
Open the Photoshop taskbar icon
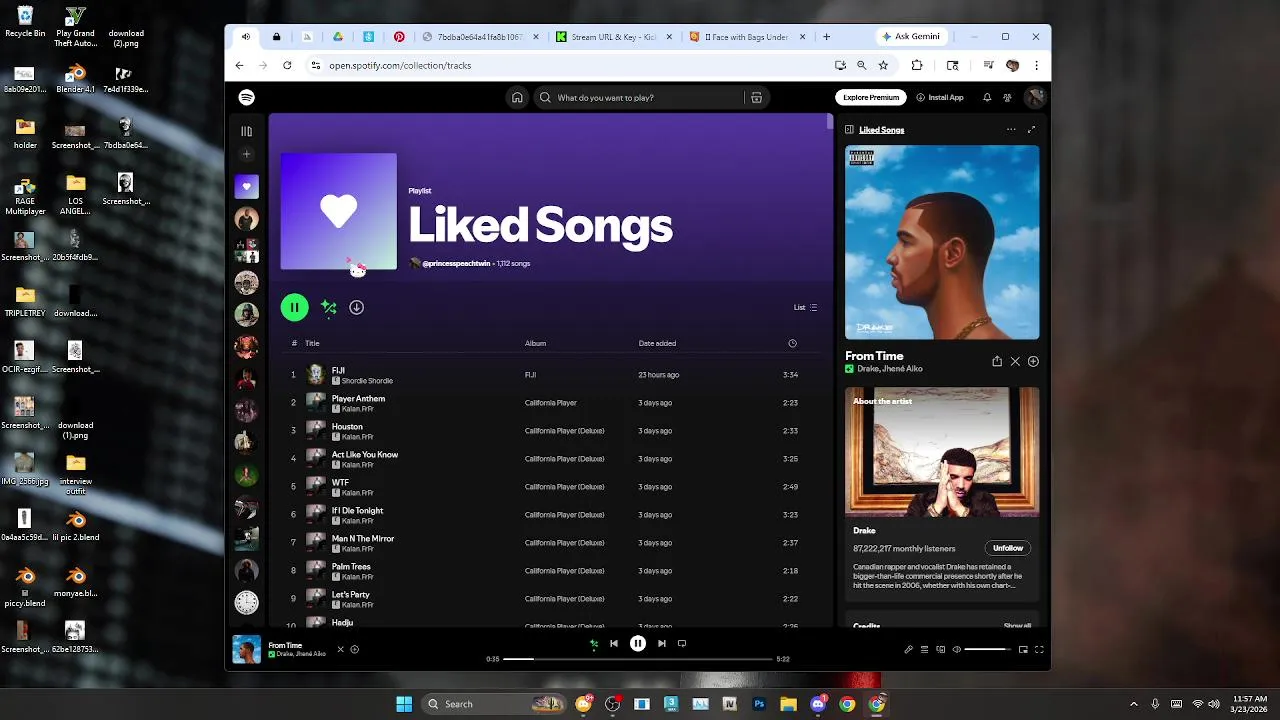pos(759,704)
